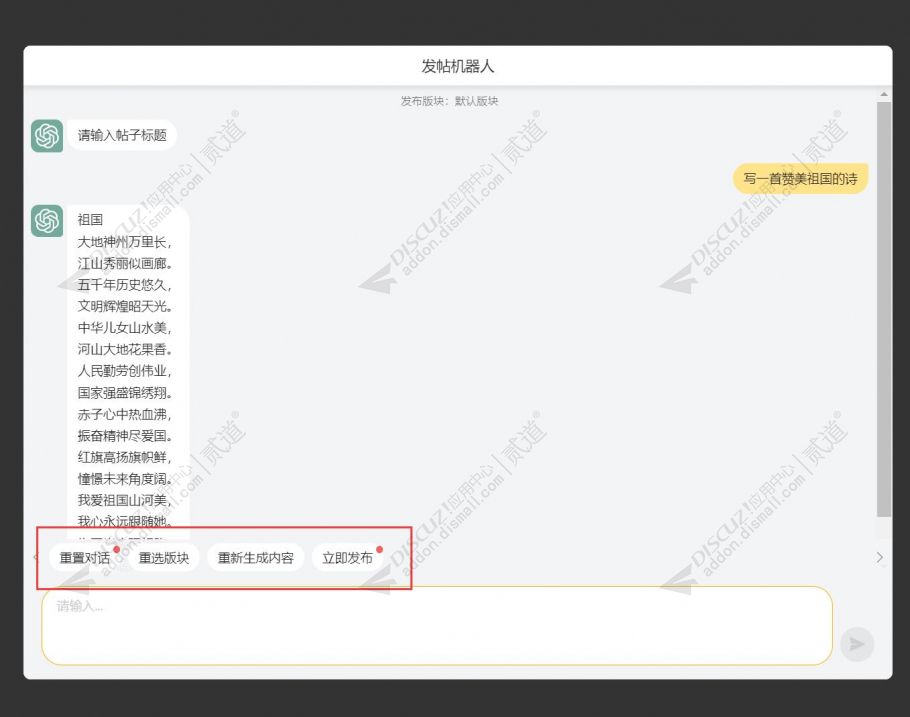This screenshot has width=910, height=717.
Task: Click the poem line 江山秀丽似画廊
Action: click(x=124, y=263)
